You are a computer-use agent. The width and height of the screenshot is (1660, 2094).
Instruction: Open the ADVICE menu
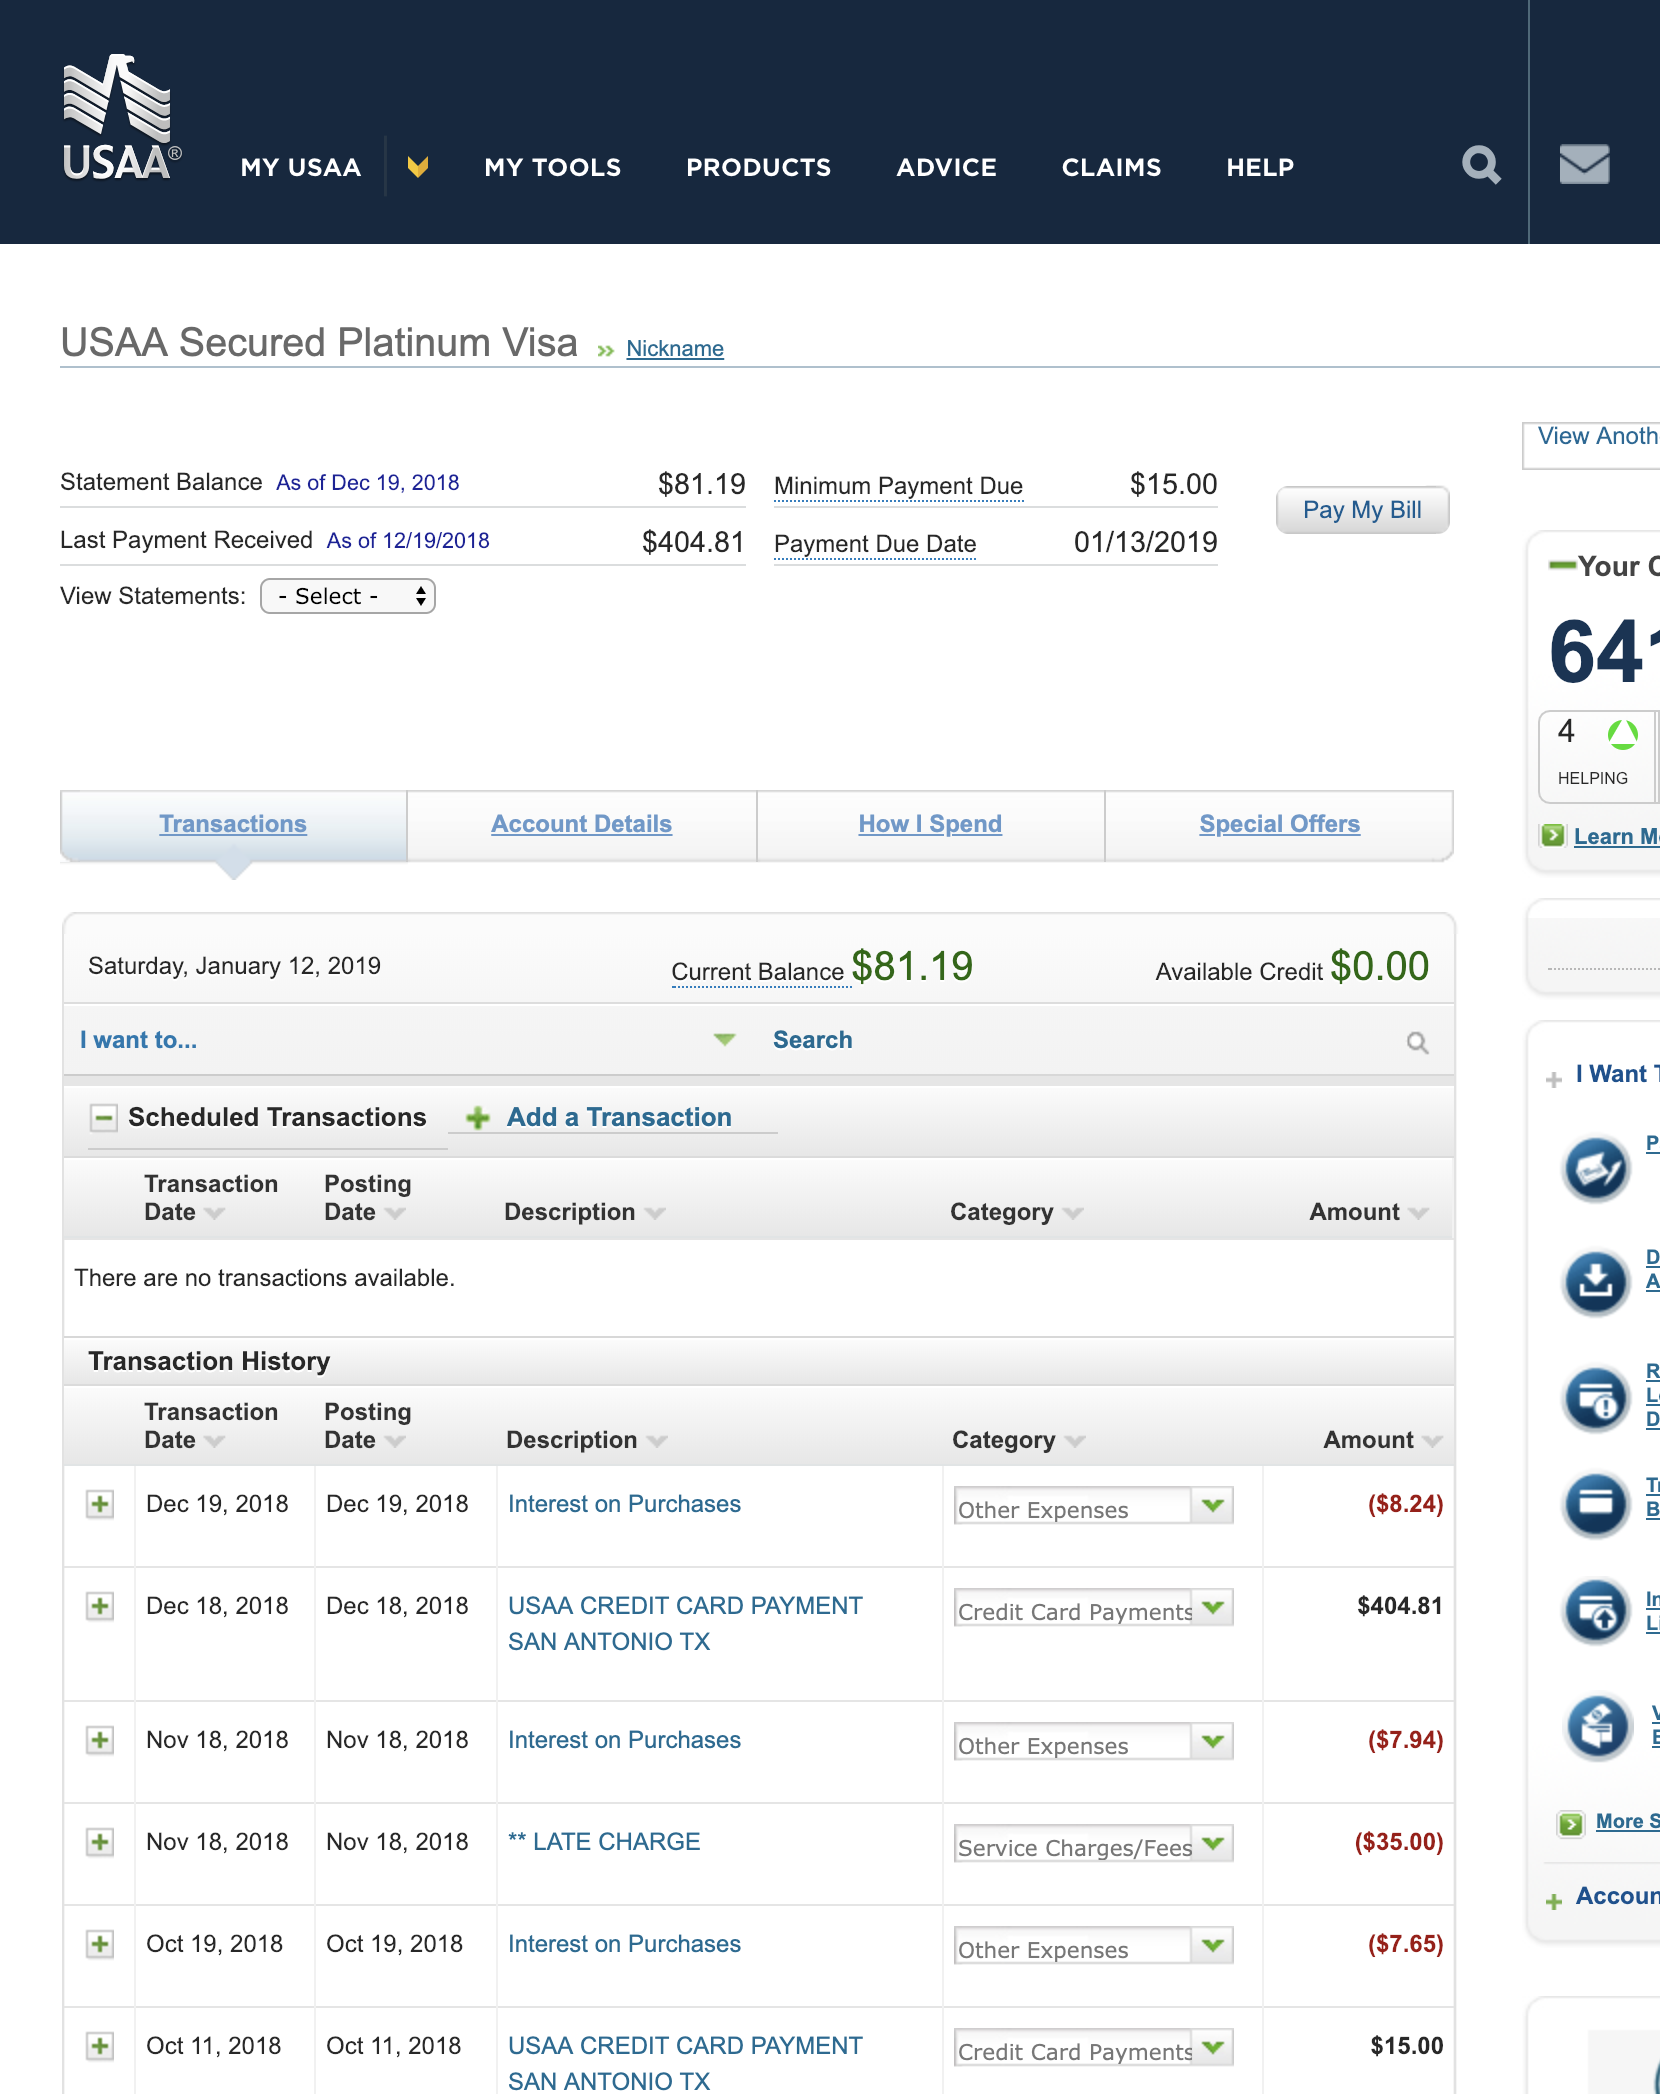point(947,167)
